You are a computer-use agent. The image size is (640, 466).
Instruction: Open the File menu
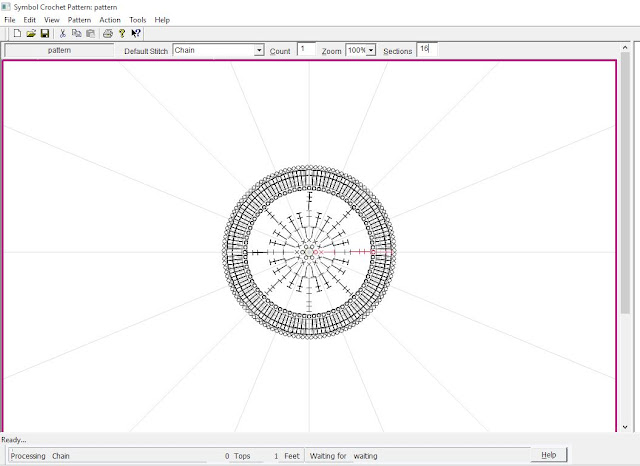[x=9, y=20]
